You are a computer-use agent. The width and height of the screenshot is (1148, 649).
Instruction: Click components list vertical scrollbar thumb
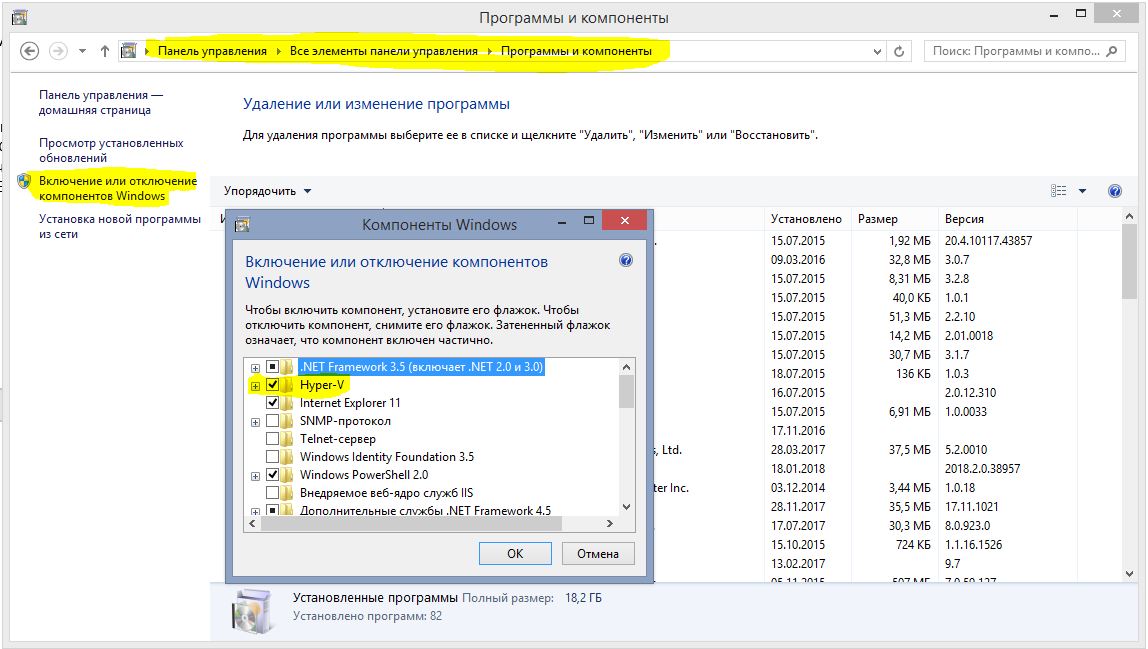pyautogui.click(x=626, y=391)
